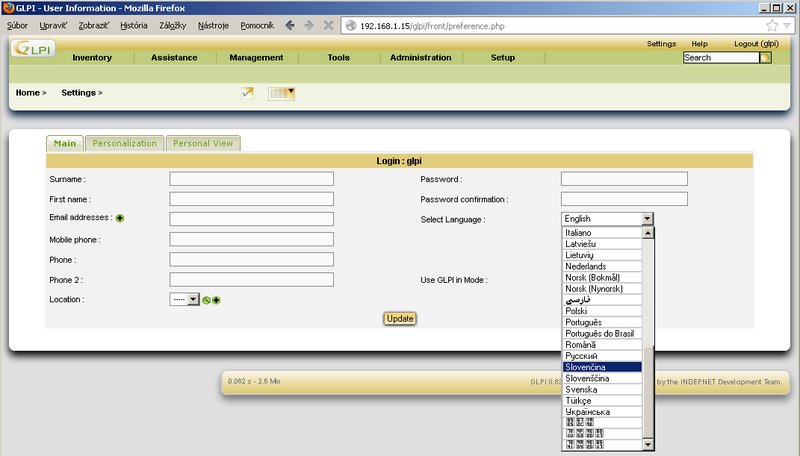Open Firefox Zobraziť menu

pos(93,26)
